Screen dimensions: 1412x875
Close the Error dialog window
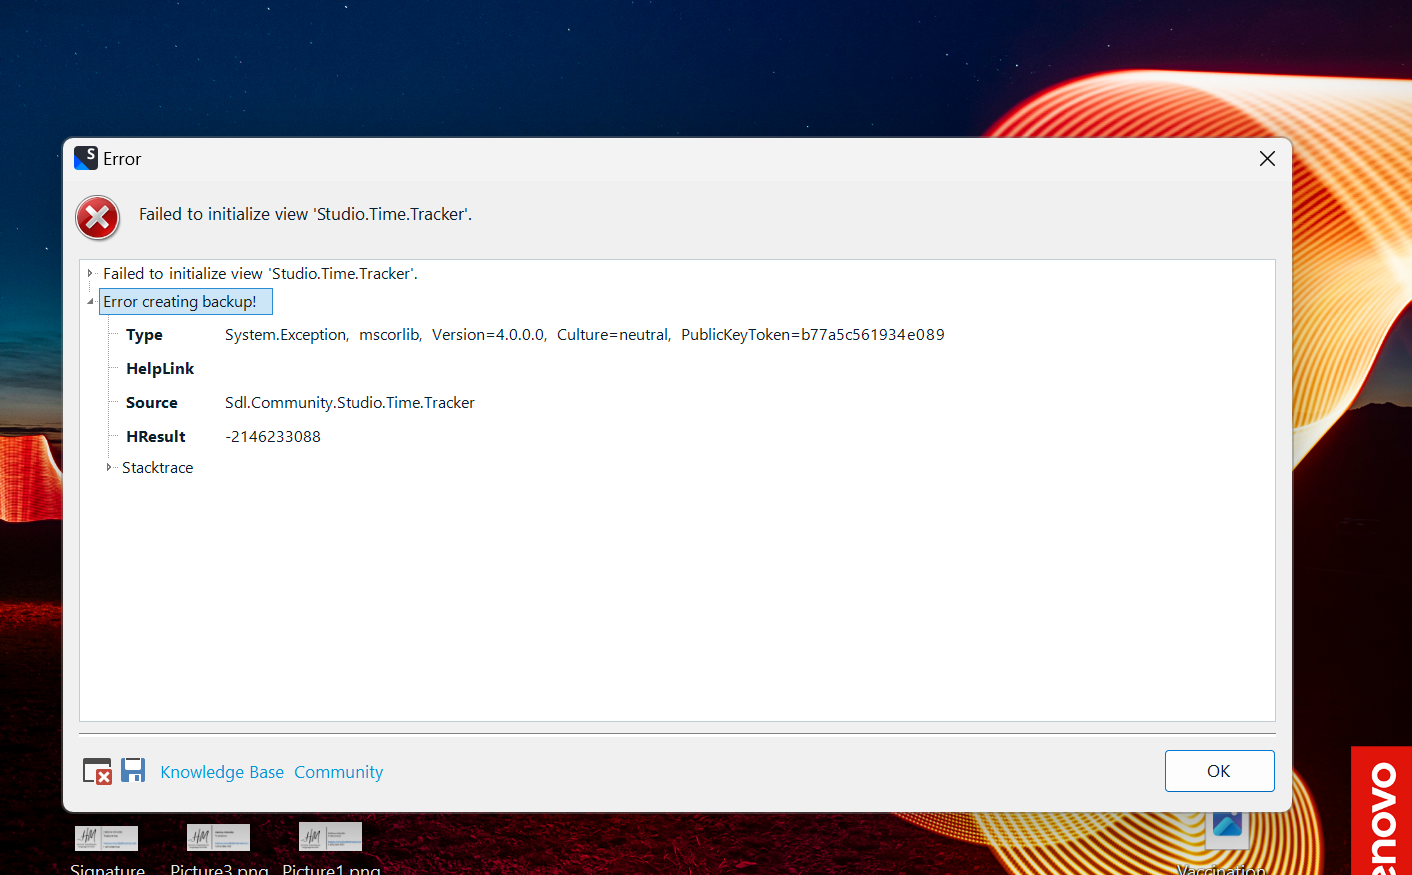pyautogui.click(x=1267, y=159)
